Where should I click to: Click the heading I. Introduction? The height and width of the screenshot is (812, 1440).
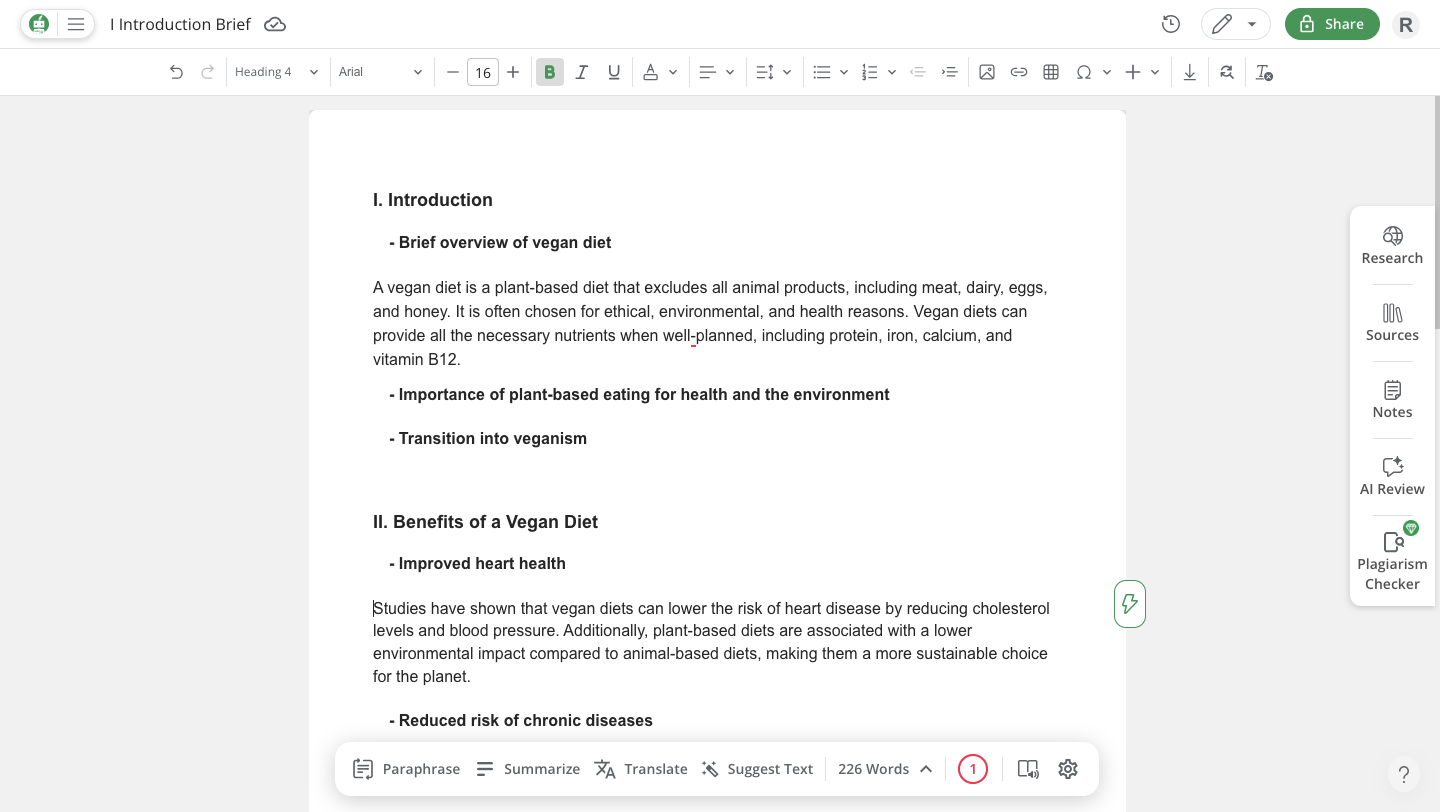point(433,200)
